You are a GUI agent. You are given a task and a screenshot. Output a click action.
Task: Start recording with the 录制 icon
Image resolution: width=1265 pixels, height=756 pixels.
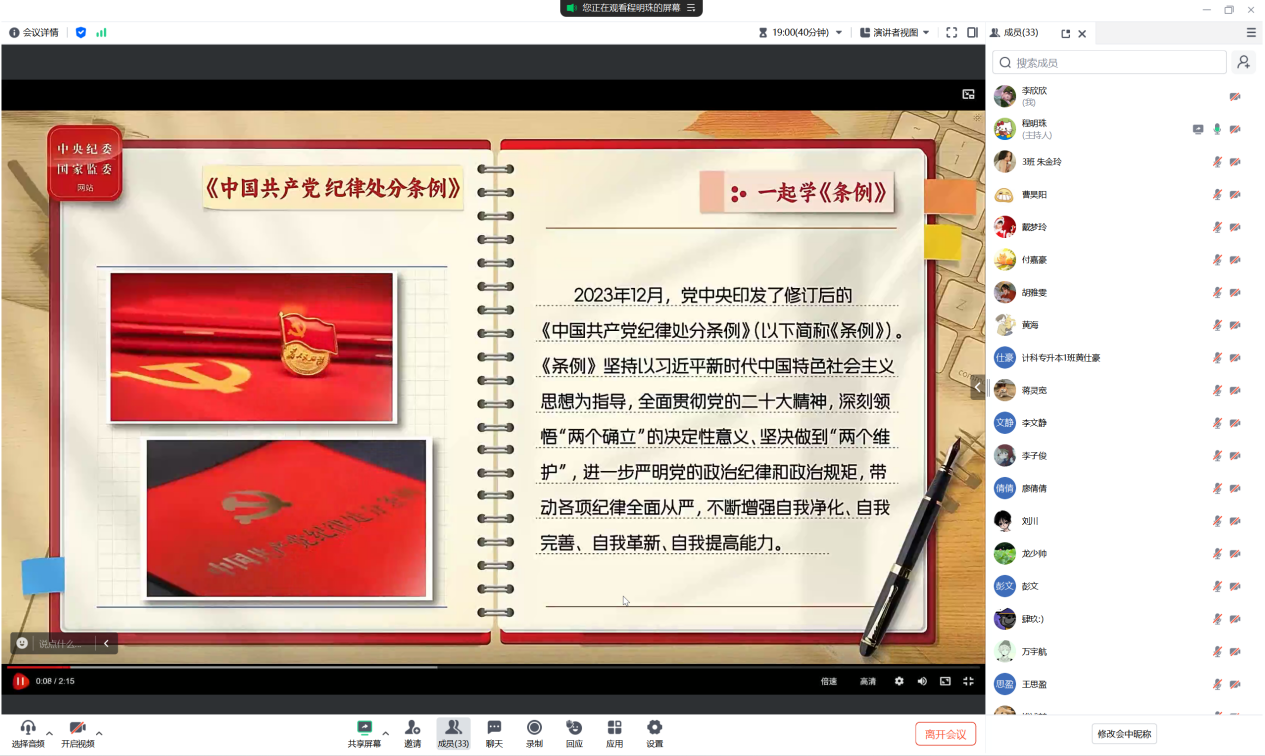[534, 733]
